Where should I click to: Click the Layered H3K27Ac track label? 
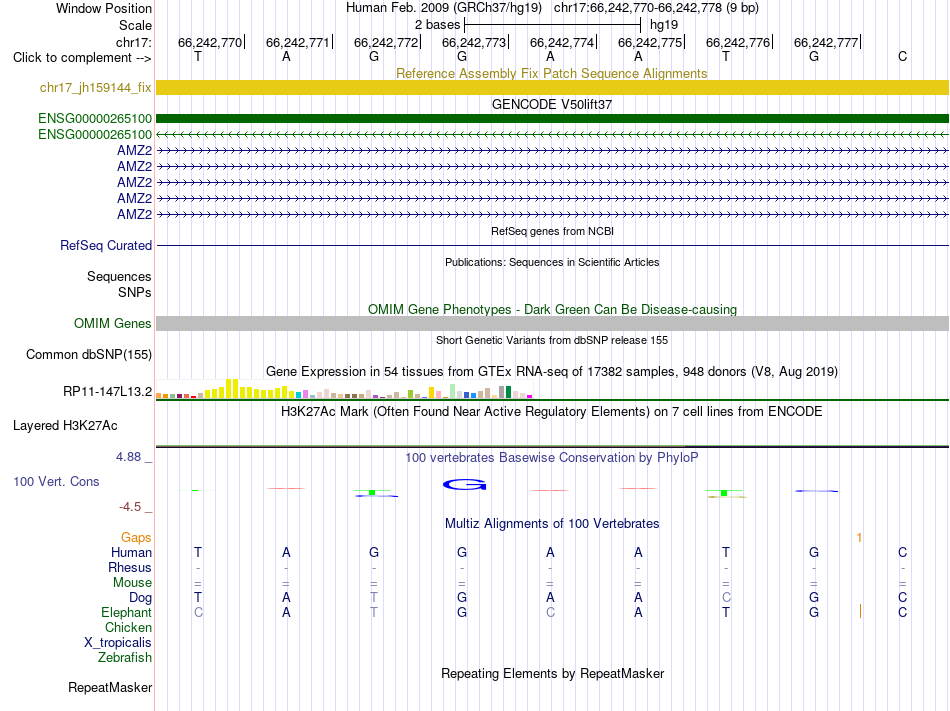point(65,426)
